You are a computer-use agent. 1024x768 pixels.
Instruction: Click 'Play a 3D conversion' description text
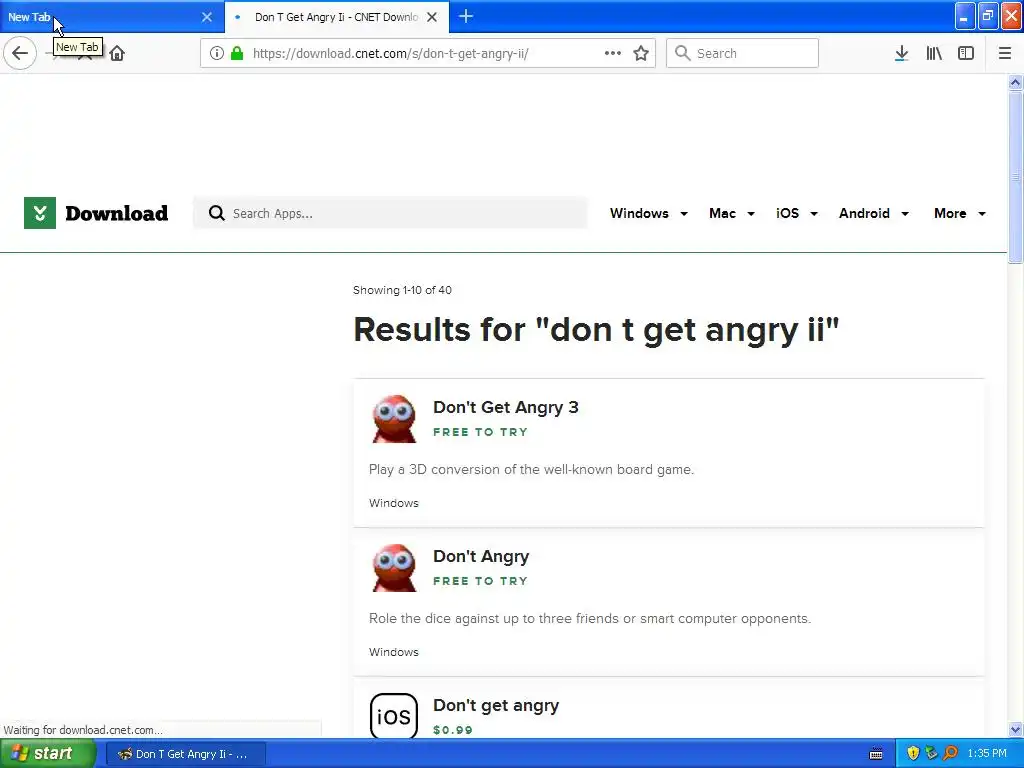click(x=531, y=470)
